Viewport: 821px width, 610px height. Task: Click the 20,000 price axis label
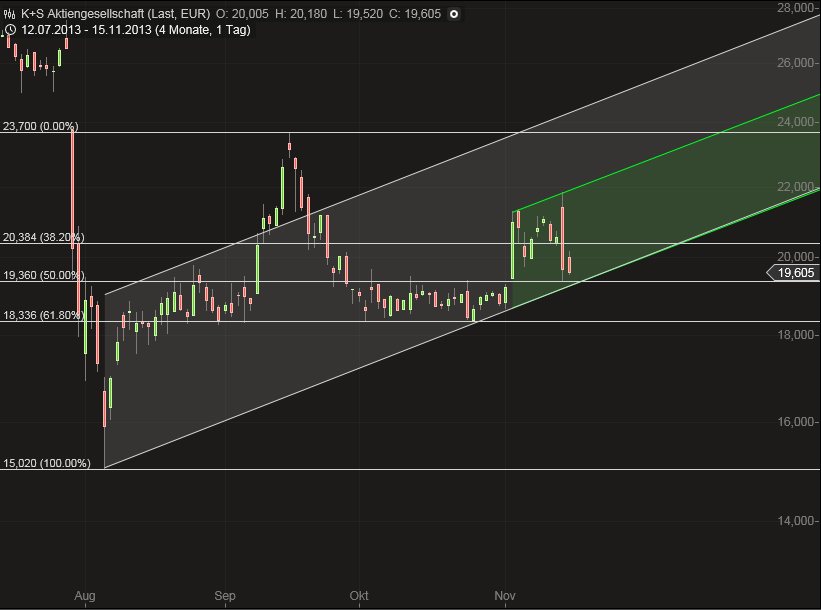797,257
